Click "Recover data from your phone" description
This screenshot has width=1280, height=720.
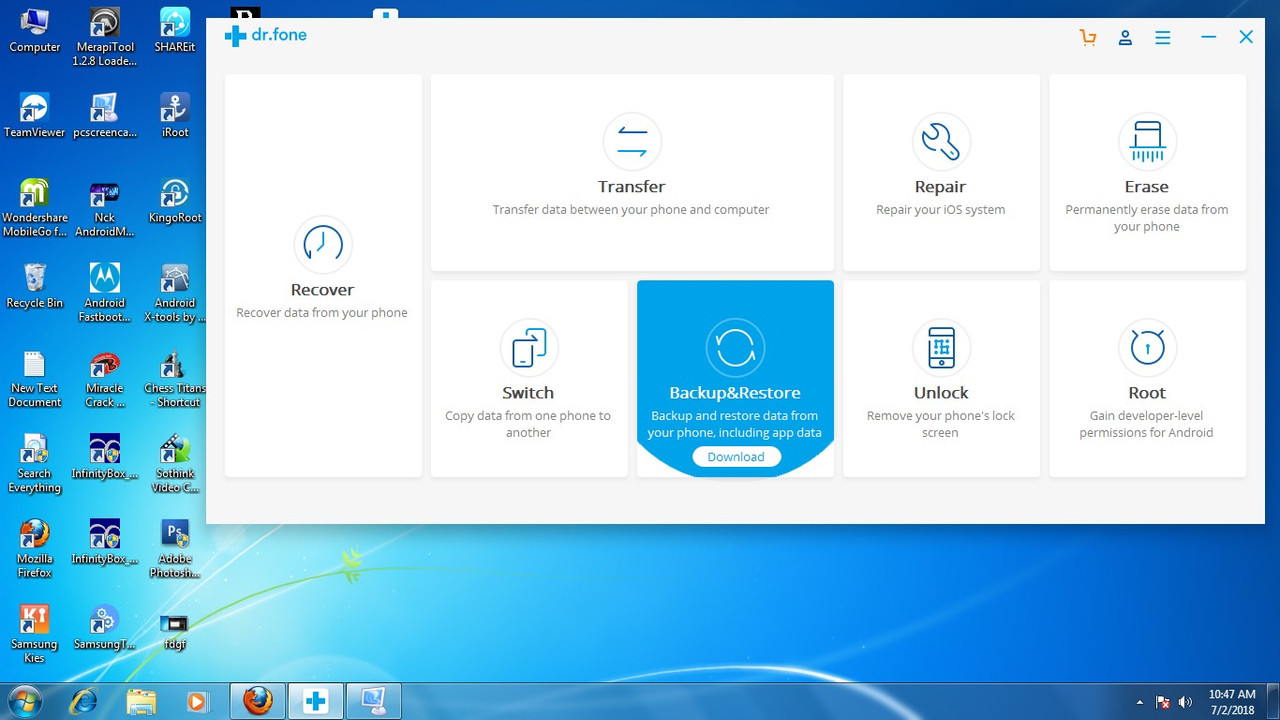[x=322, y=313]
